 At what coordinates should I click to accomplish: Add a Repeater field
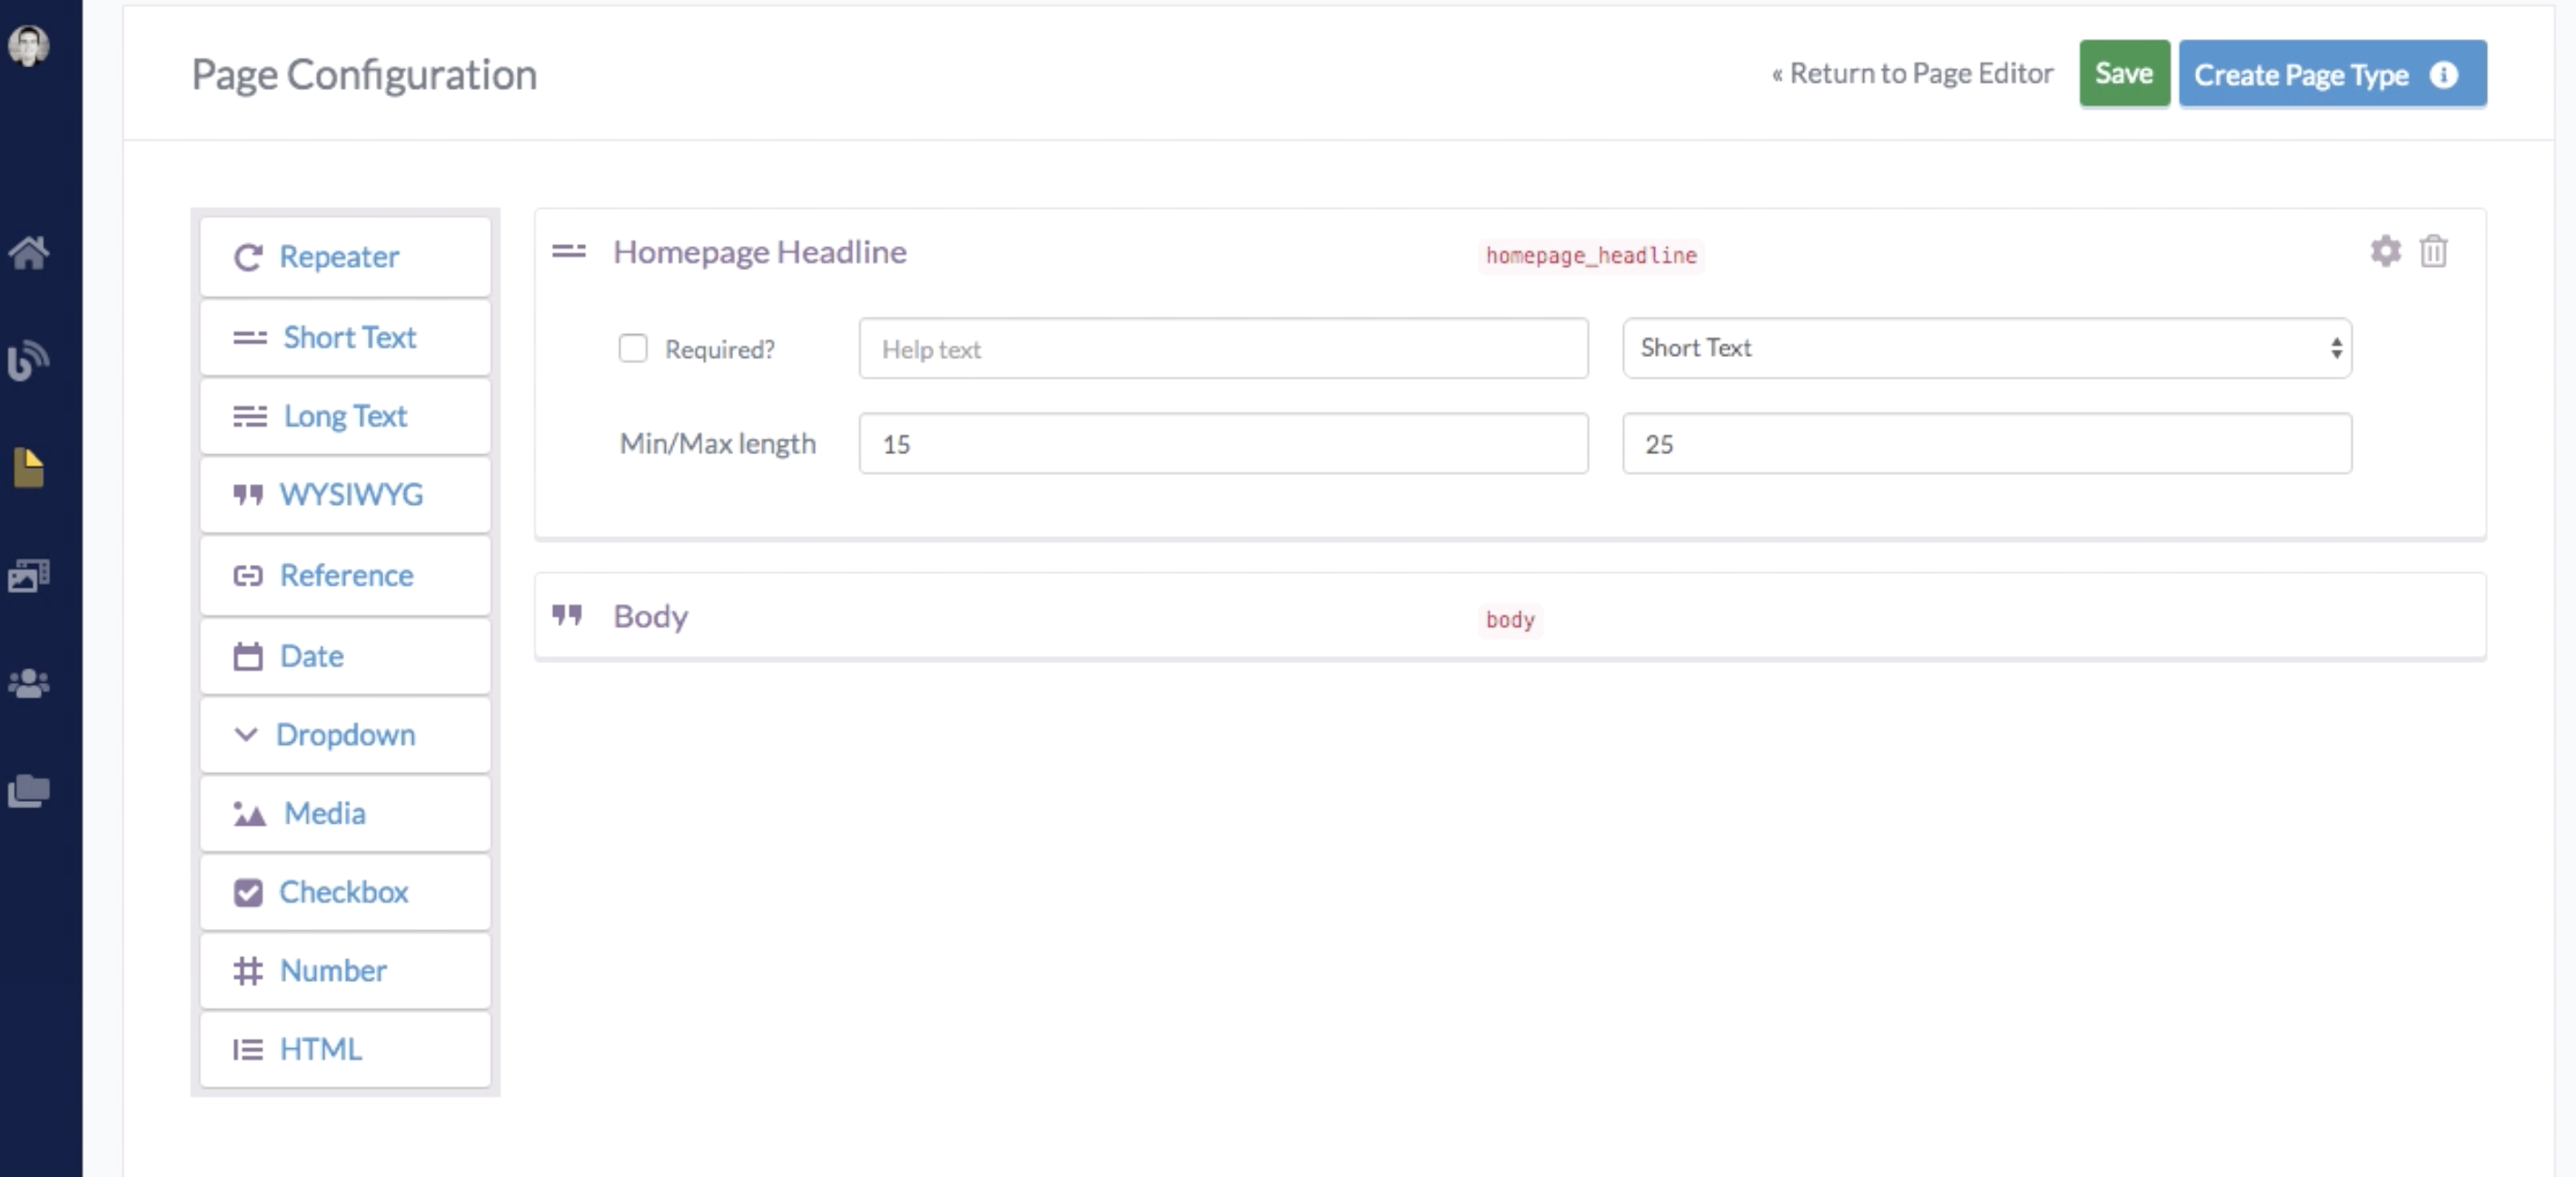pyautogui.click(x=345, y=257)
